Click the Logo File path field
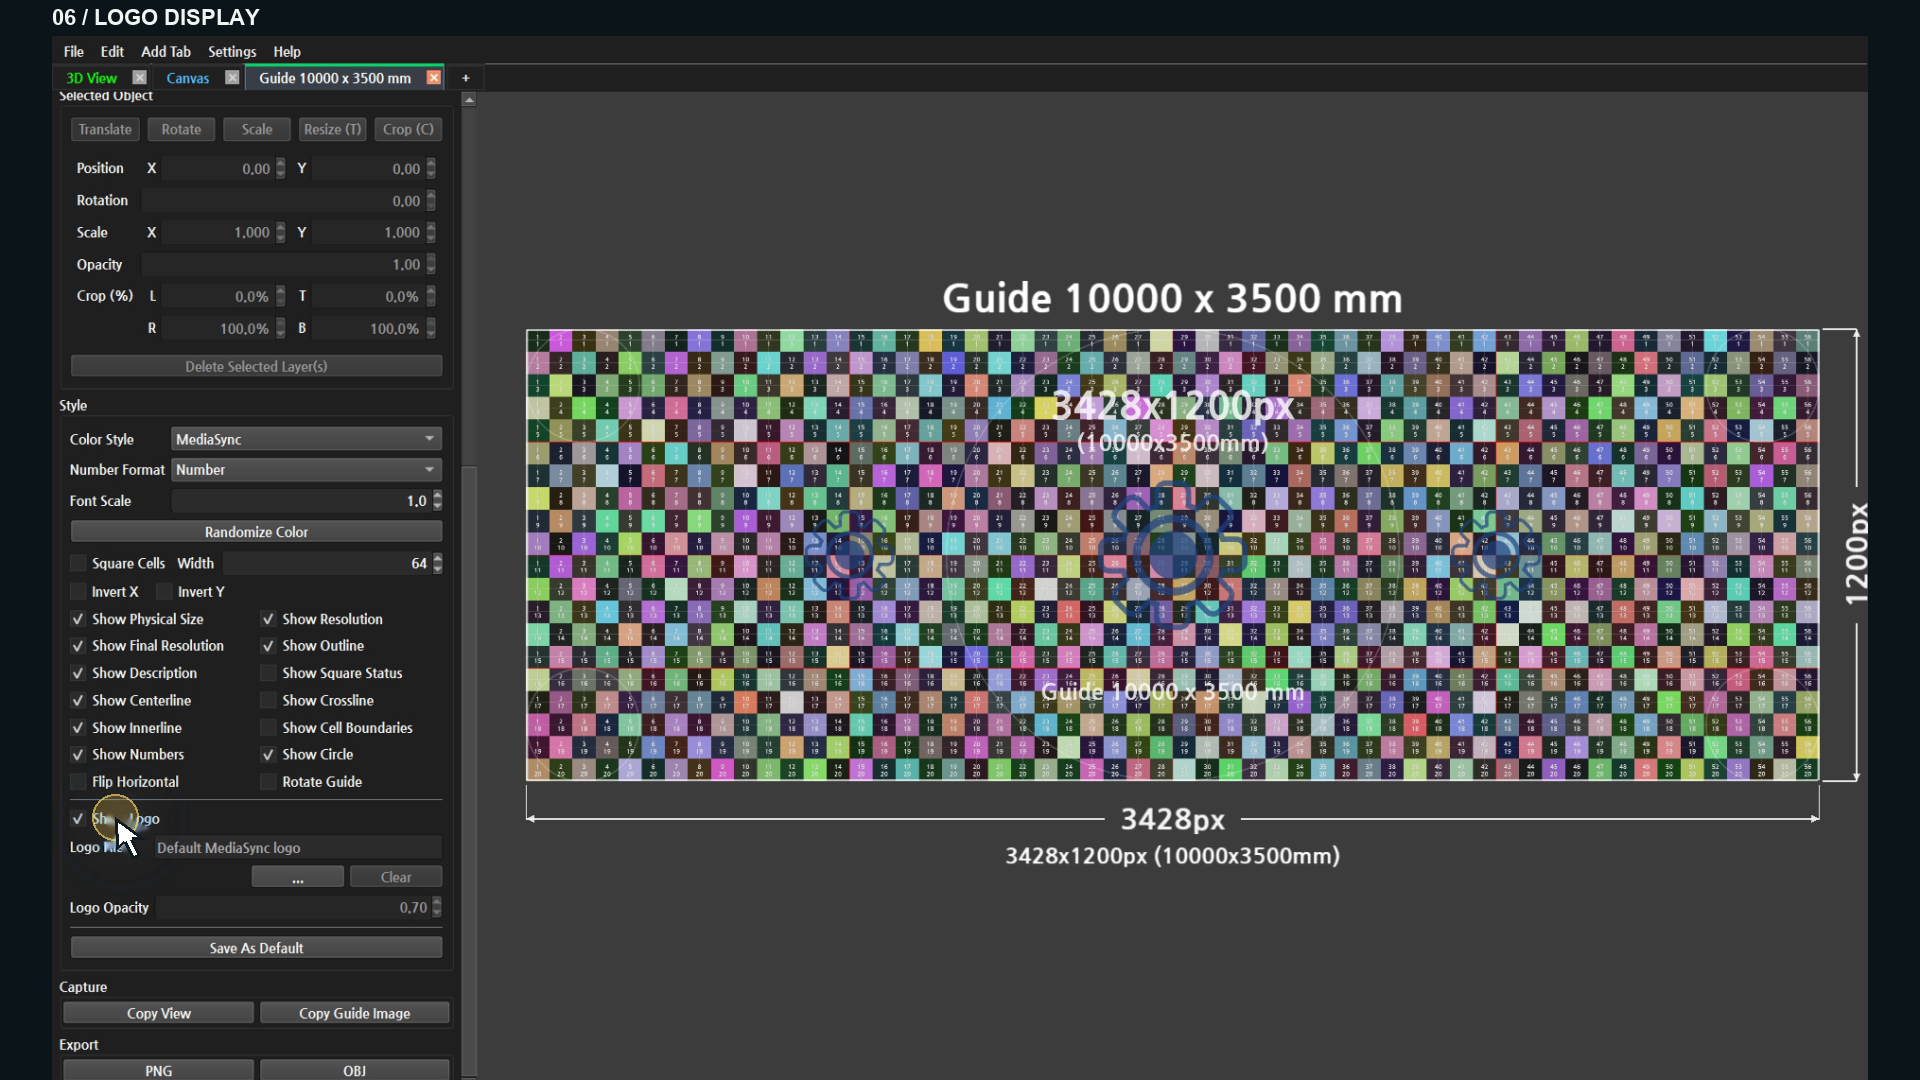This screenshot has height=1080, width=1920. (297, 848)
